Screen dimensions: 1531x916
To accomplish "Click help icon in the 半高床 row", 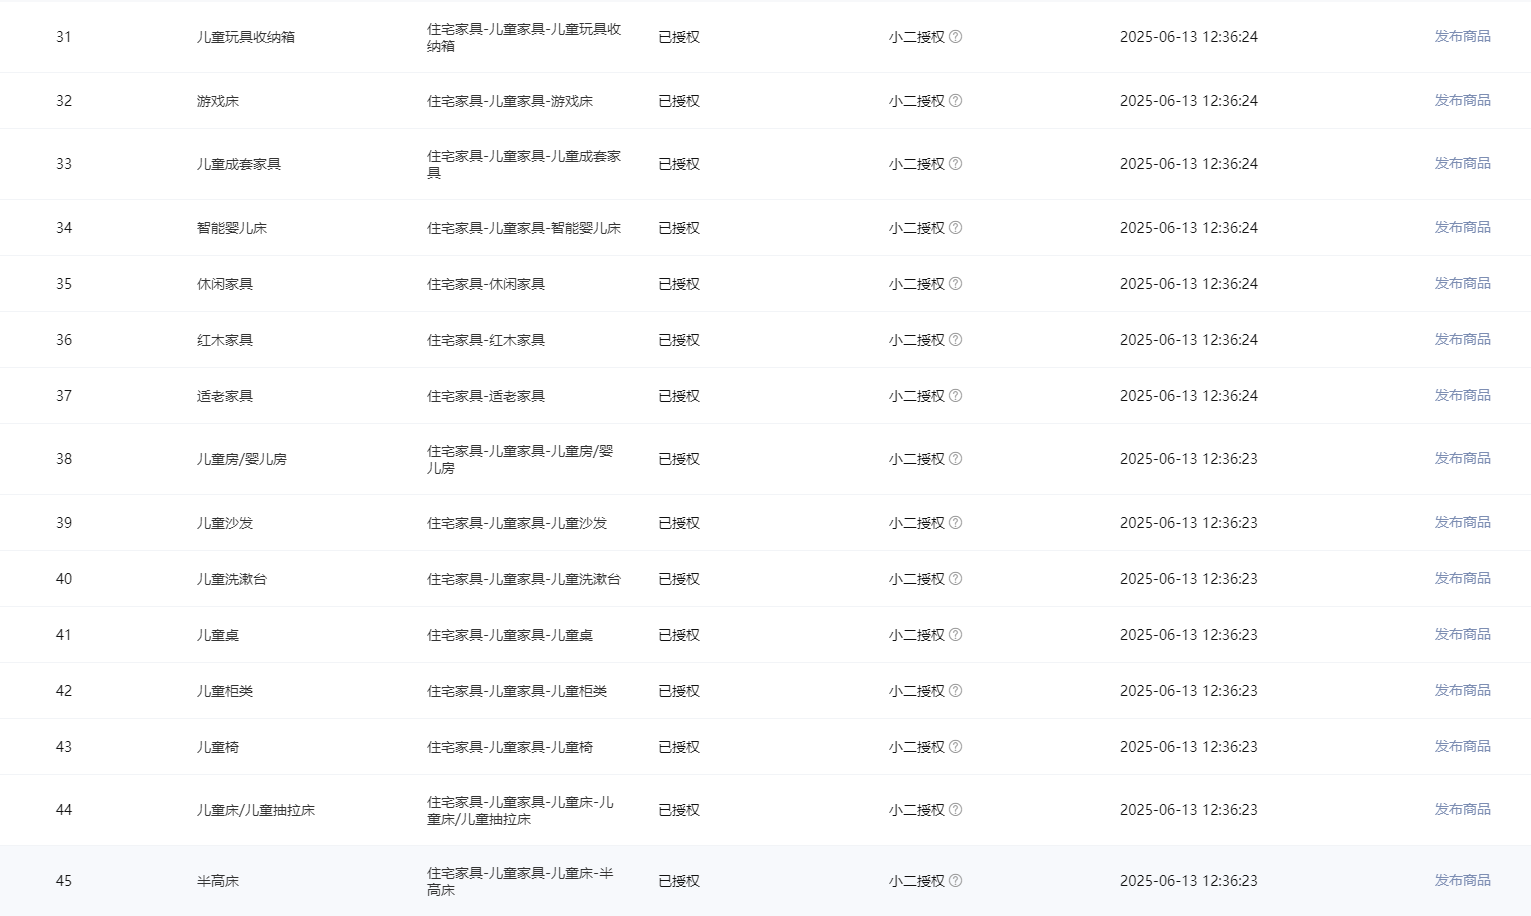I will click(955, 881).
